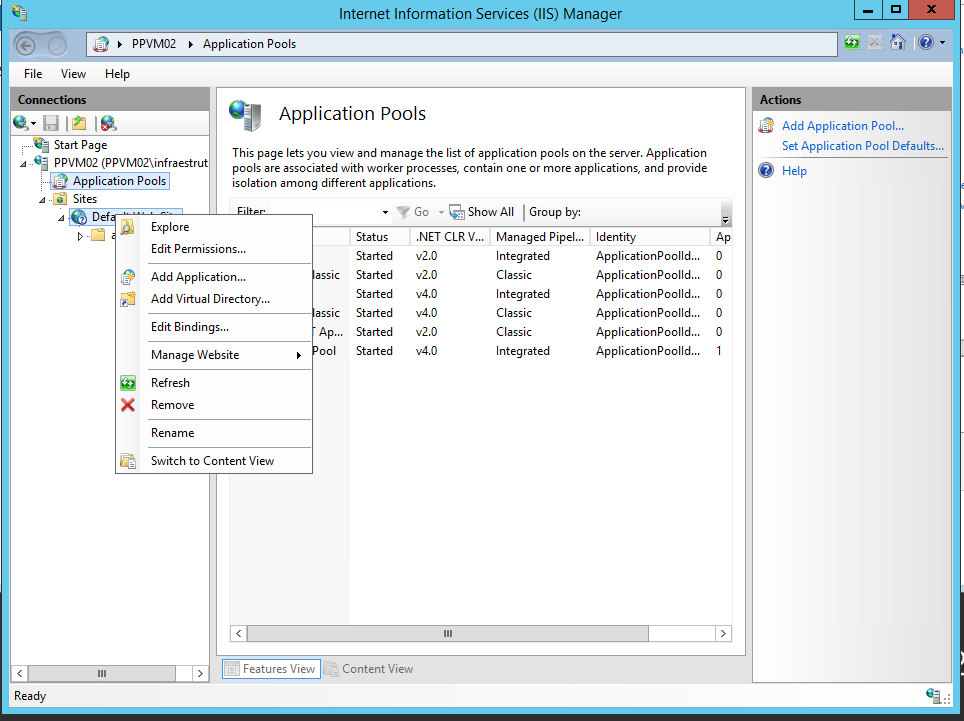The image size is (964, 721).
Task: Click the Show All icon in filter bar
Action: click(457, 212)
